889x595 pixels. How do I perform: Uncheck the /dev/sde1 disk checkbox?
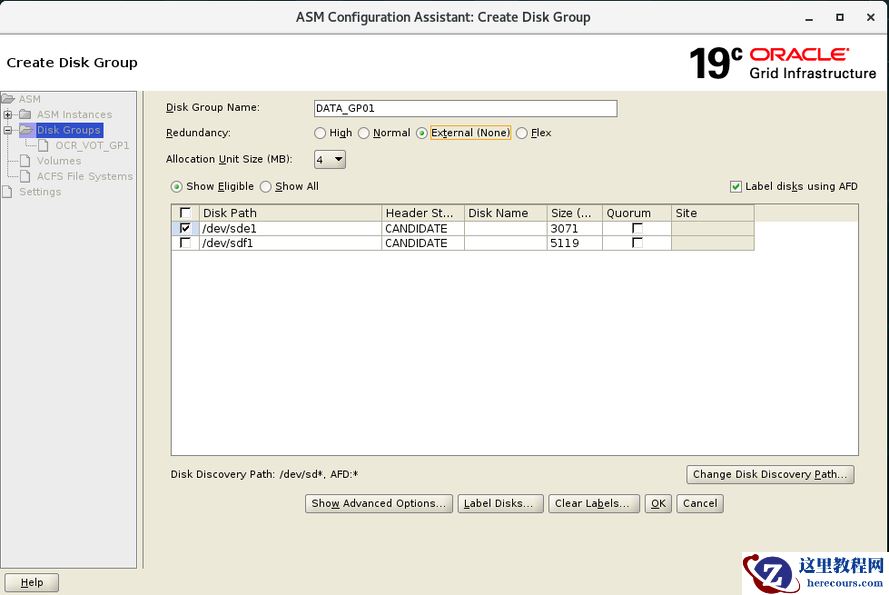pyautogui.click(x=185, y=228)
